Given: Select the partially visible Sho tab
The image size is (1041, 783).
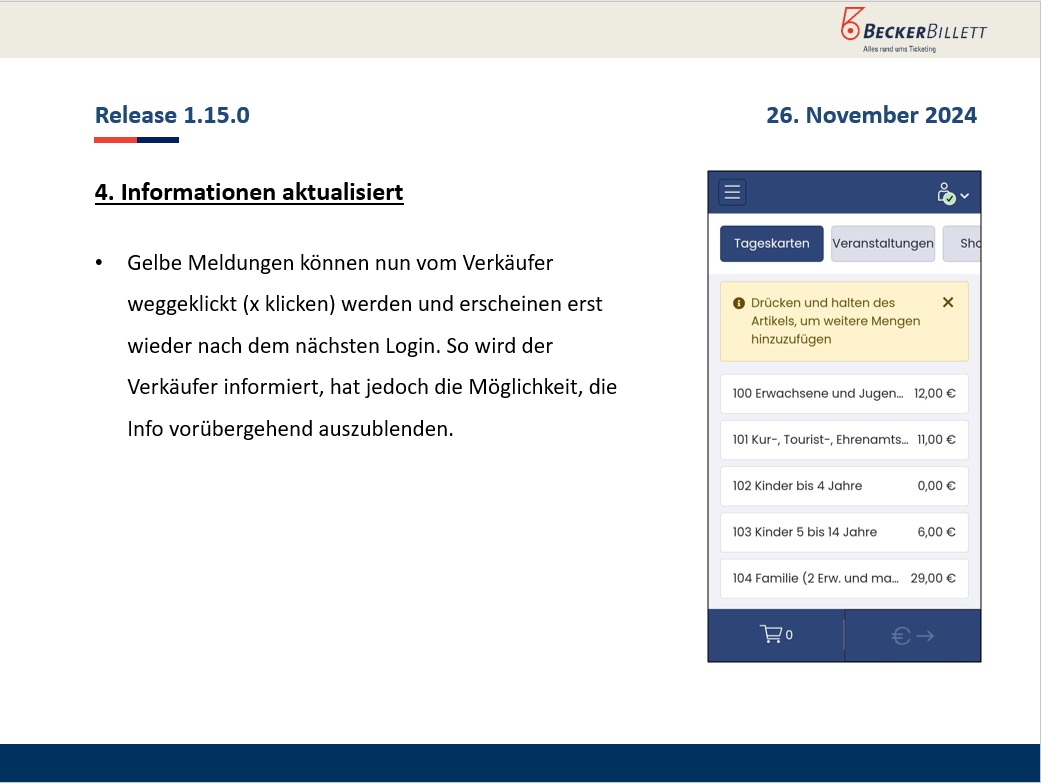Looking at the screenshot, I should point(962,244).
